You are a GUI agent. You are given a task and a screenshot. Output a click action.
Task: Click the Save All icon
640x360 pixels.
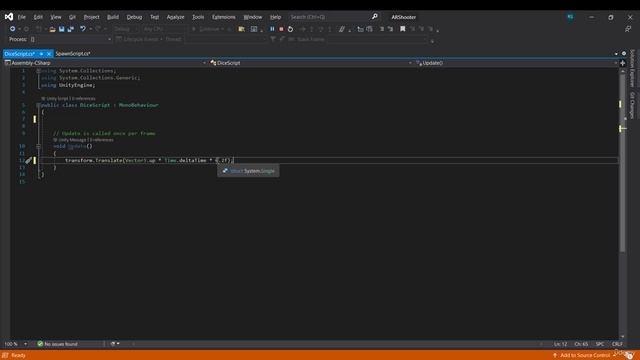[71, 29]
